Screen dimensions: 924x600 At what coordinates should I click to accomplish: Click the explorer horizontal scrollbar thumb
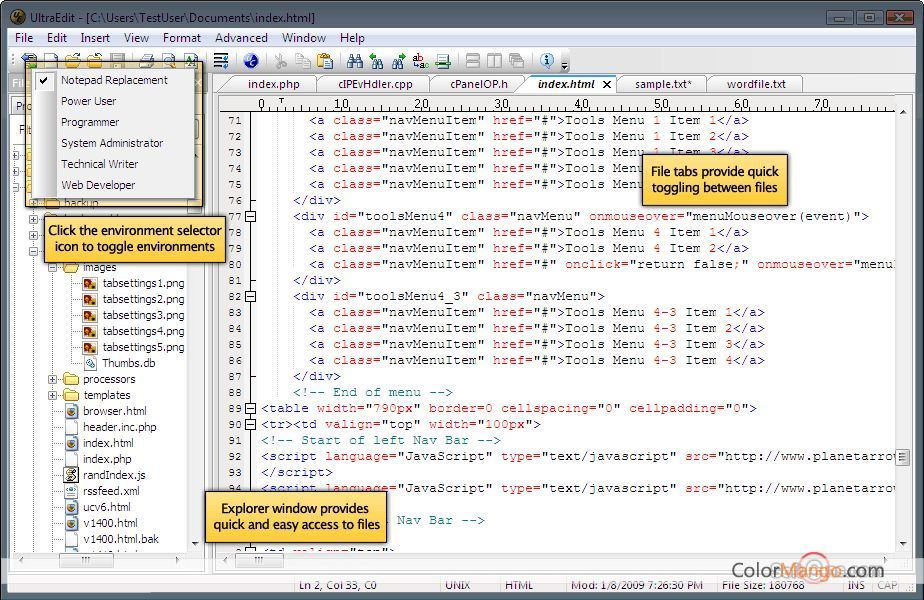pyautogui.click(x=86, y=560)
